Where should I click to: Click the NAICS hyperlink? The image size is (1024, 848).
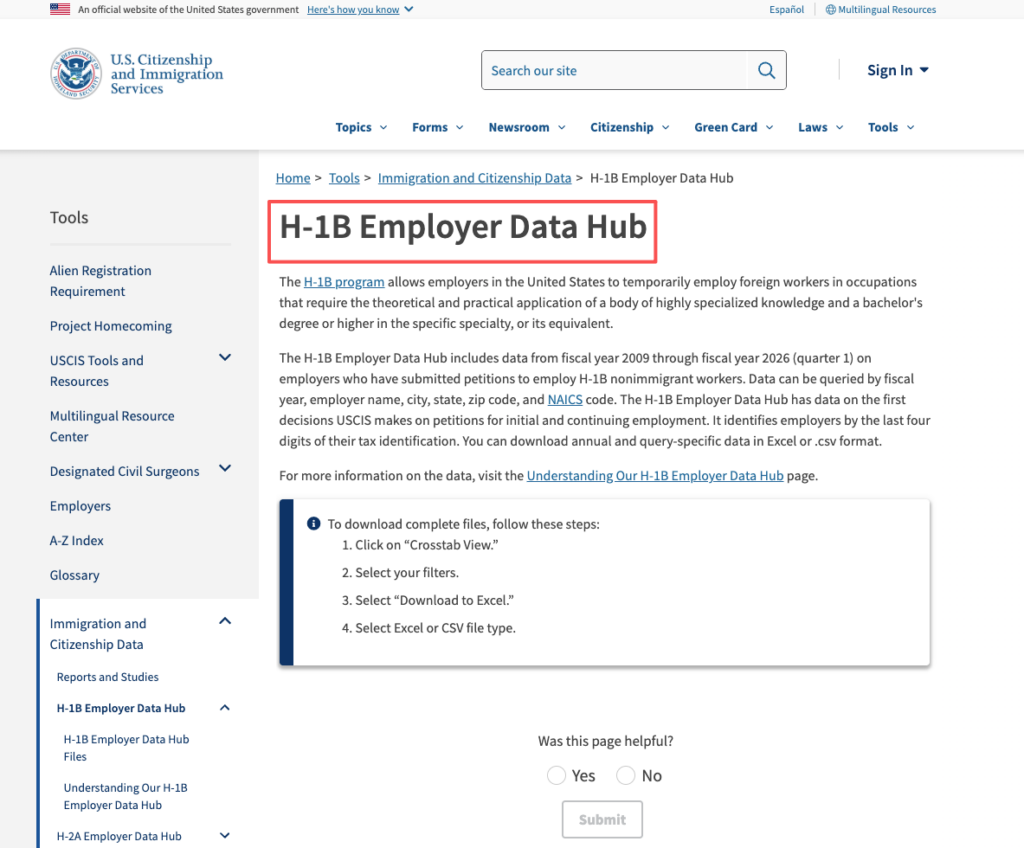[565, 399]
